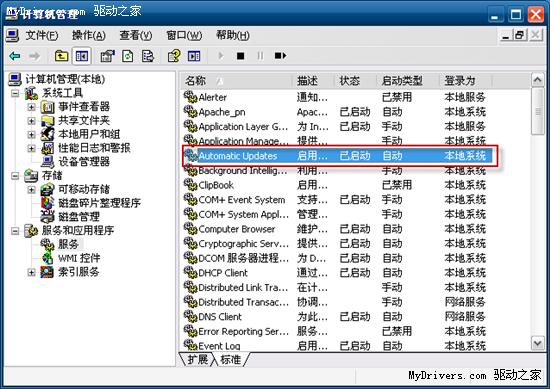Click the restart service button
This screenshot has height=389, width=550.
point(280,56)
